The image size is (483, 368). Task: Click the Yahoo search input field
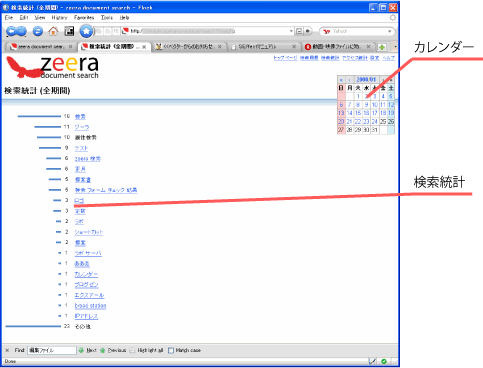[358, 31]
